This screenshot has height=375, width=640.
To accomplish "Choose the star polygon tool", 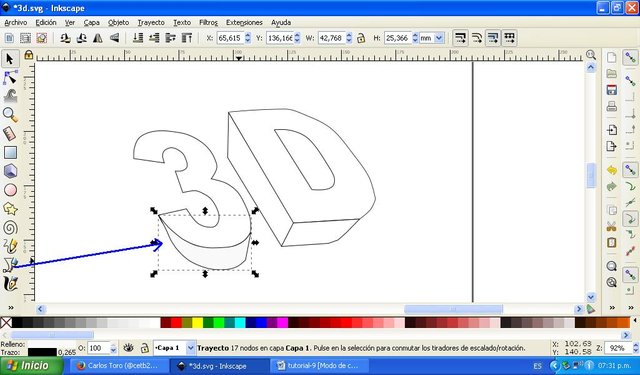I will pos(10,209).
